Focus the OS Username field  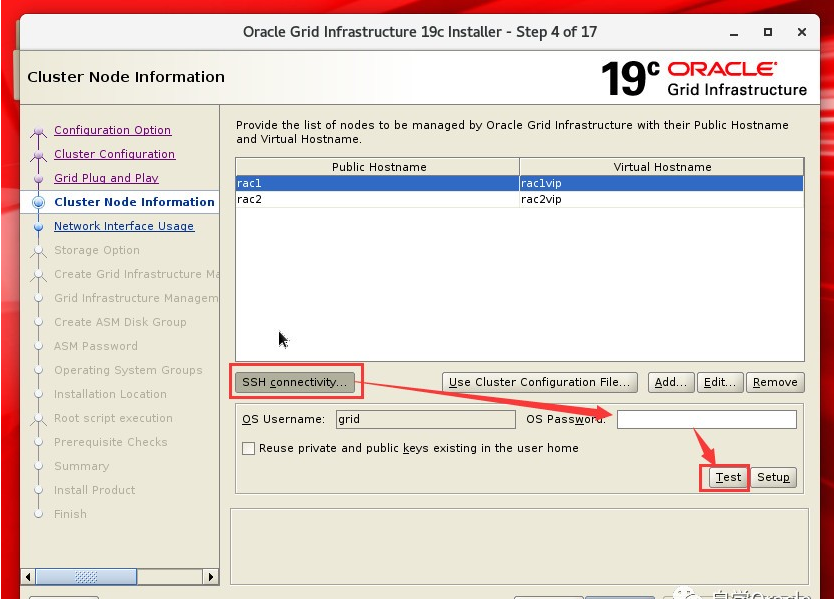click(426, 419)
